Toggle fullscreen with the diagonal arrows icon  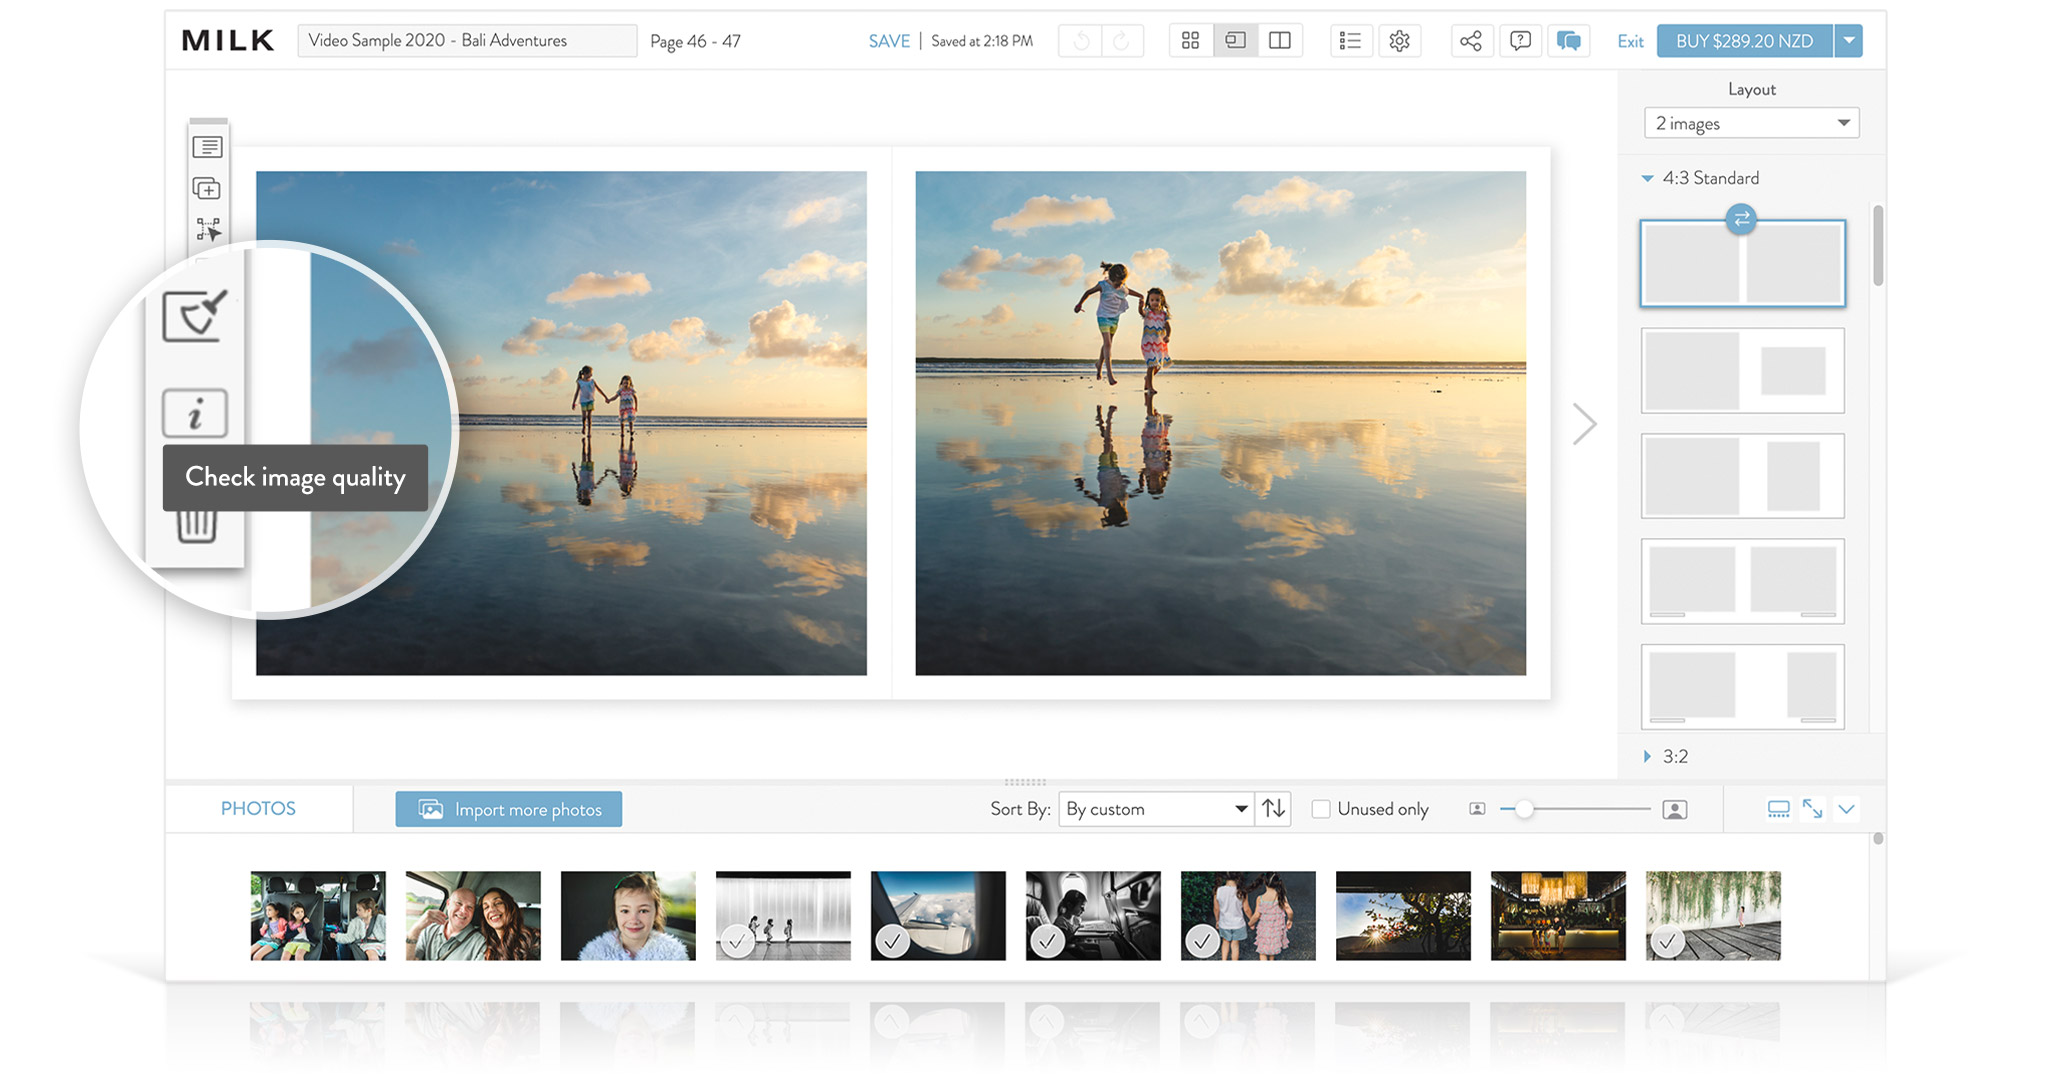(1812, 809)
